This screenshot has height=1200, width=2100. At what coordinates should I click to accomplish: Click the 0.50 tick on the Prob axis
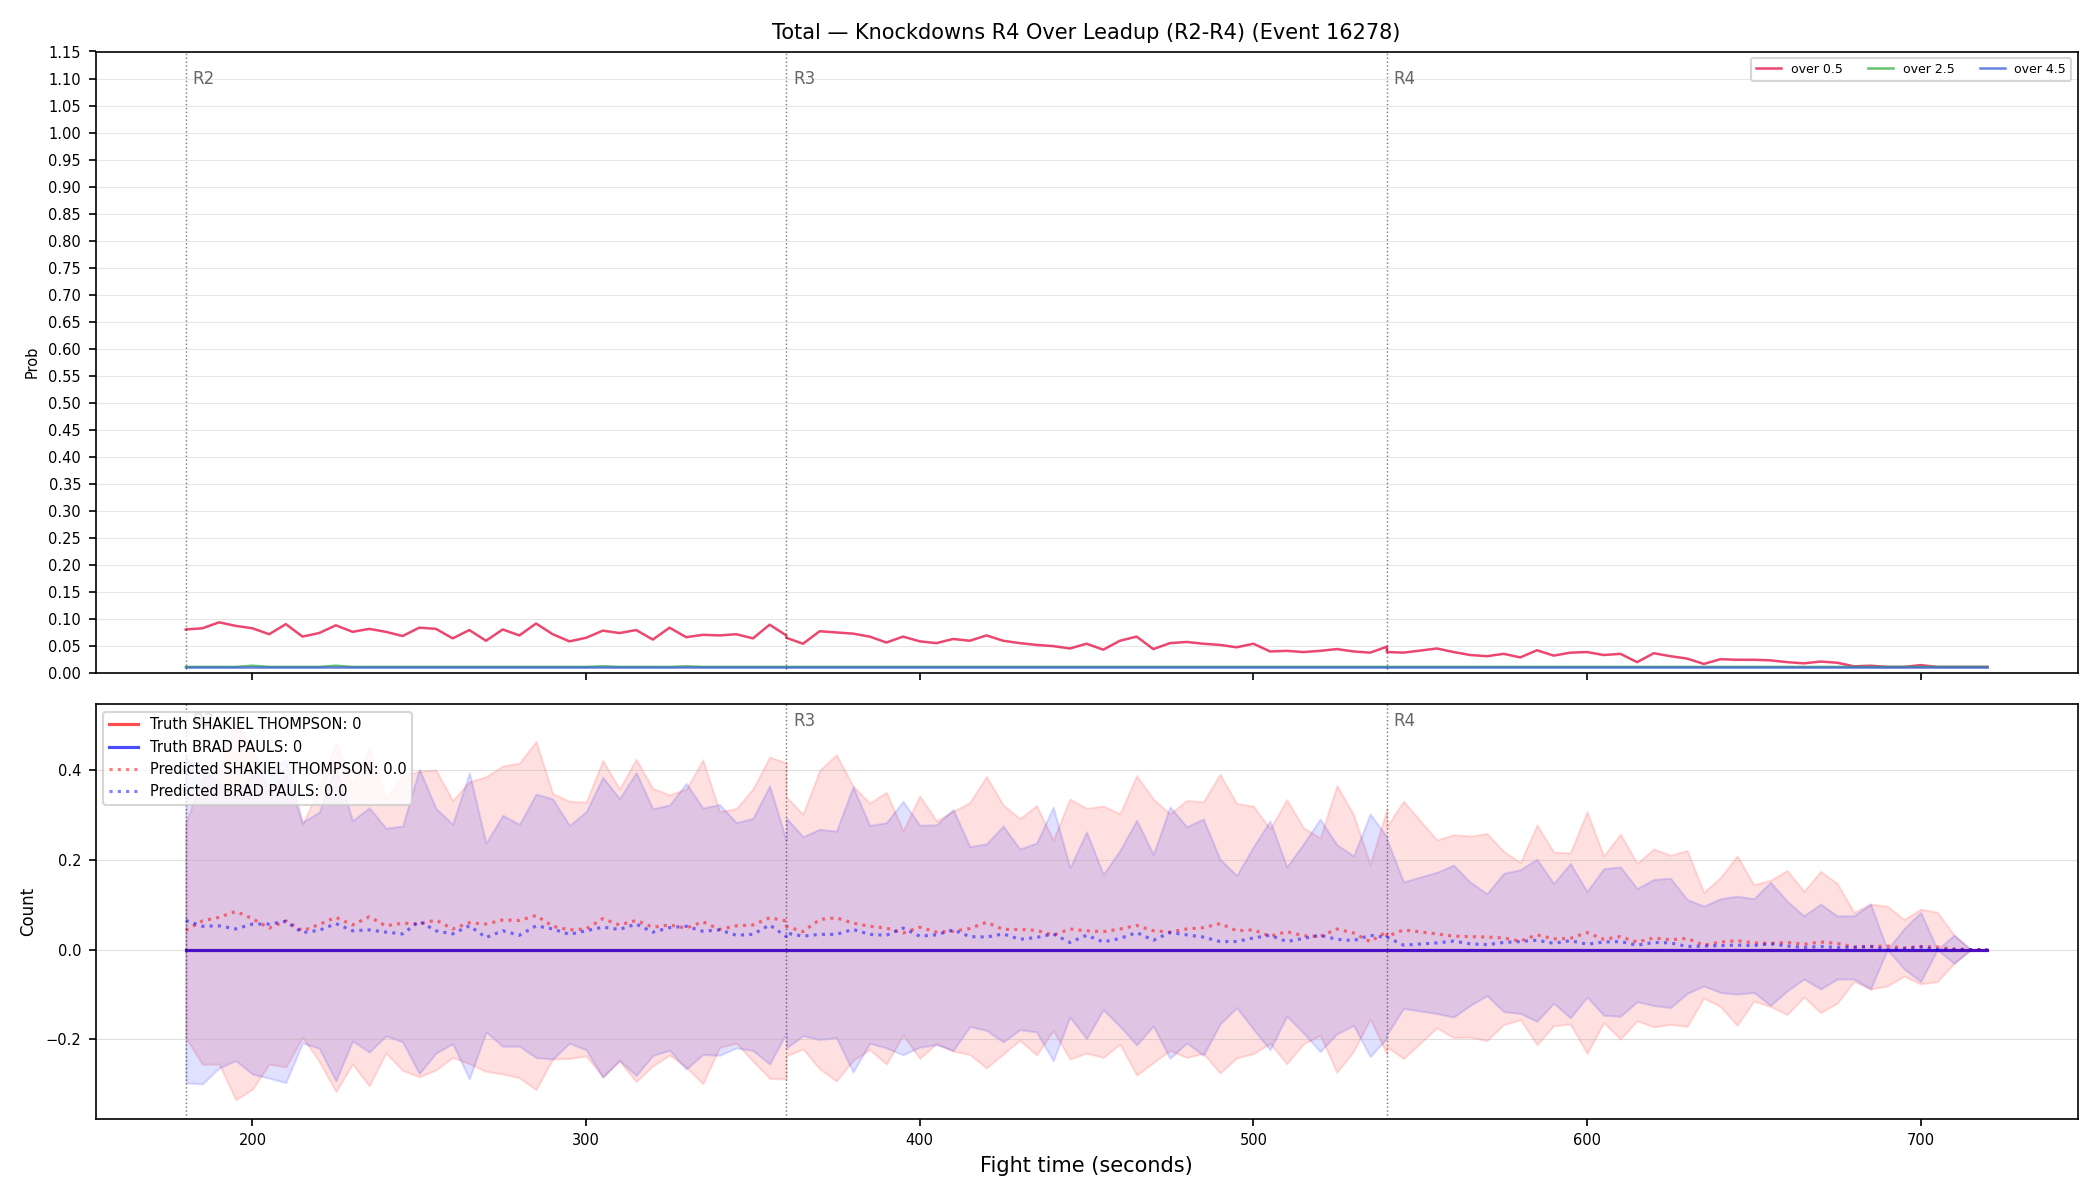tap(65, 403)
